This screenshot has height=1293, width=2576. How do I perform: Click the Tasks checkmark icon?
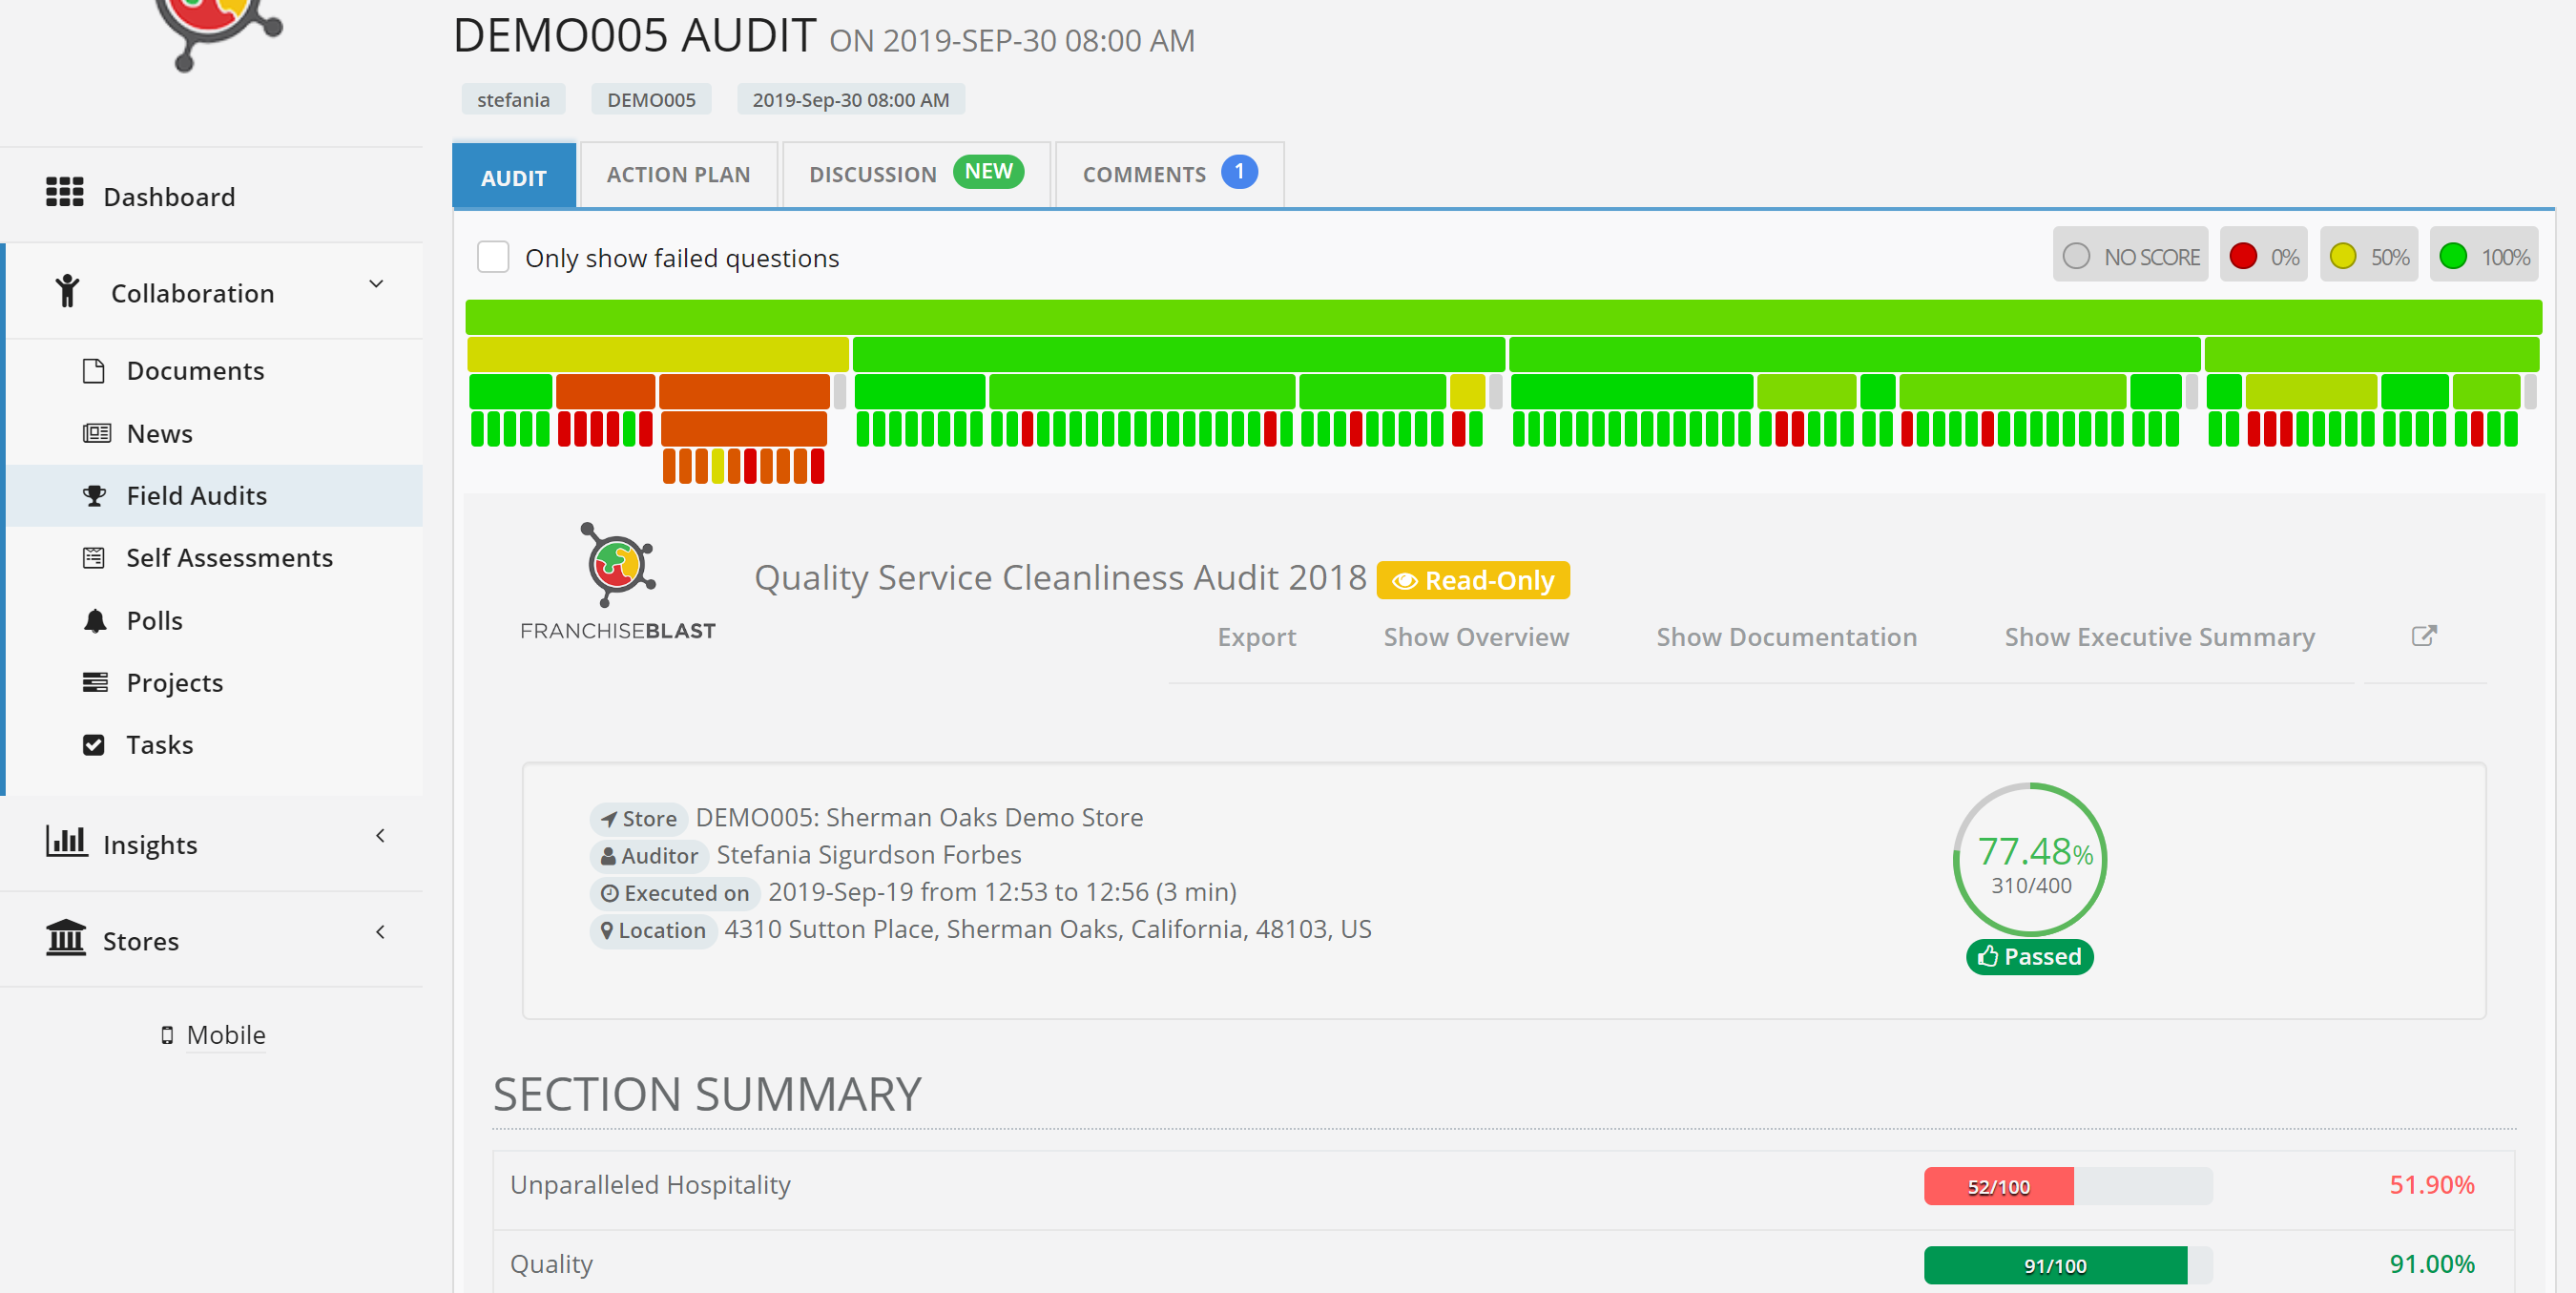(94, 745)
